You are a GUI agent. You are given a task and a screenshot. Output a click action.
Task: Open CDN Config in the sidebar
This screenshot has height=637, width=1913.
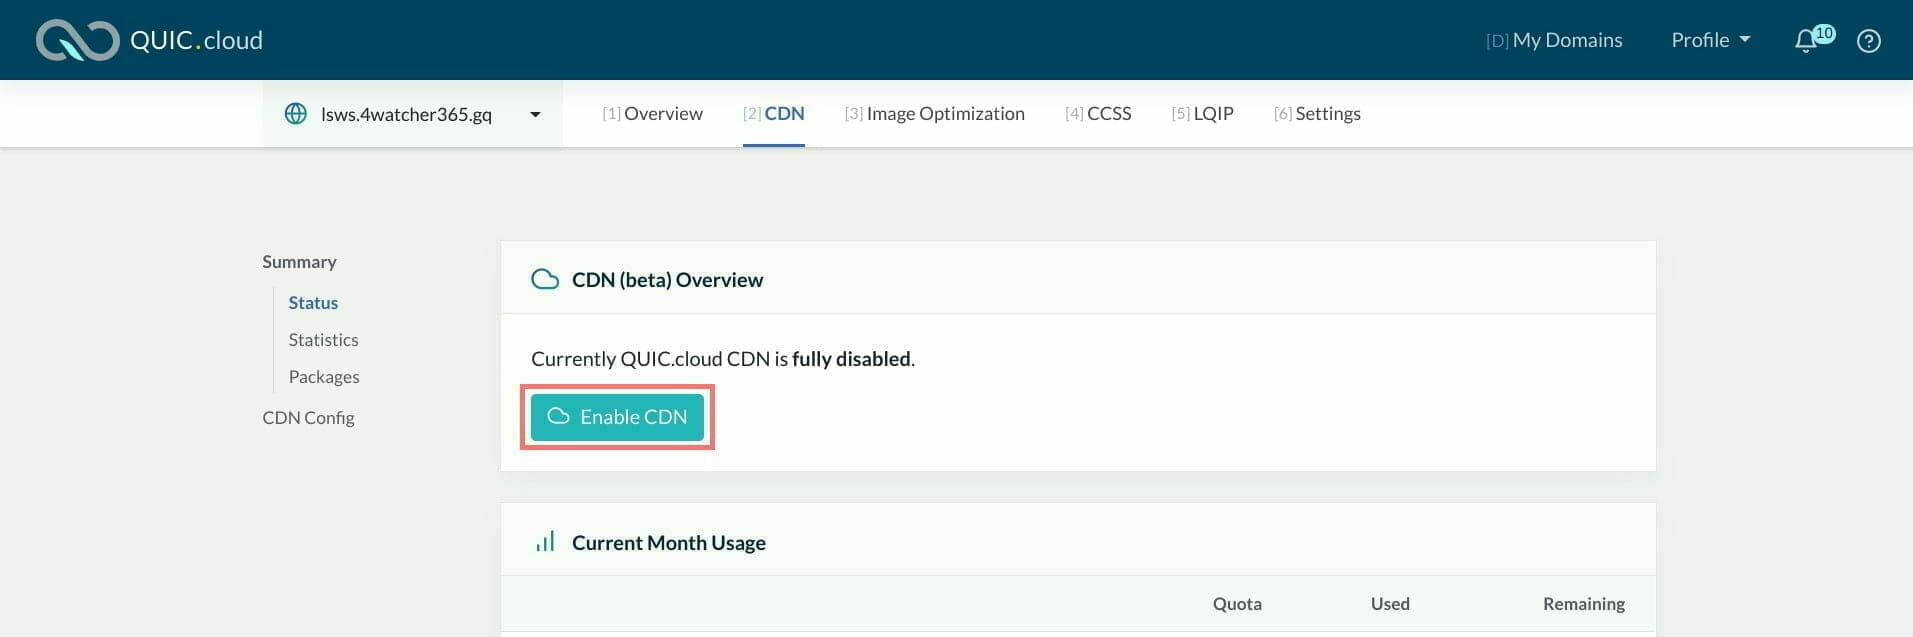308,417
